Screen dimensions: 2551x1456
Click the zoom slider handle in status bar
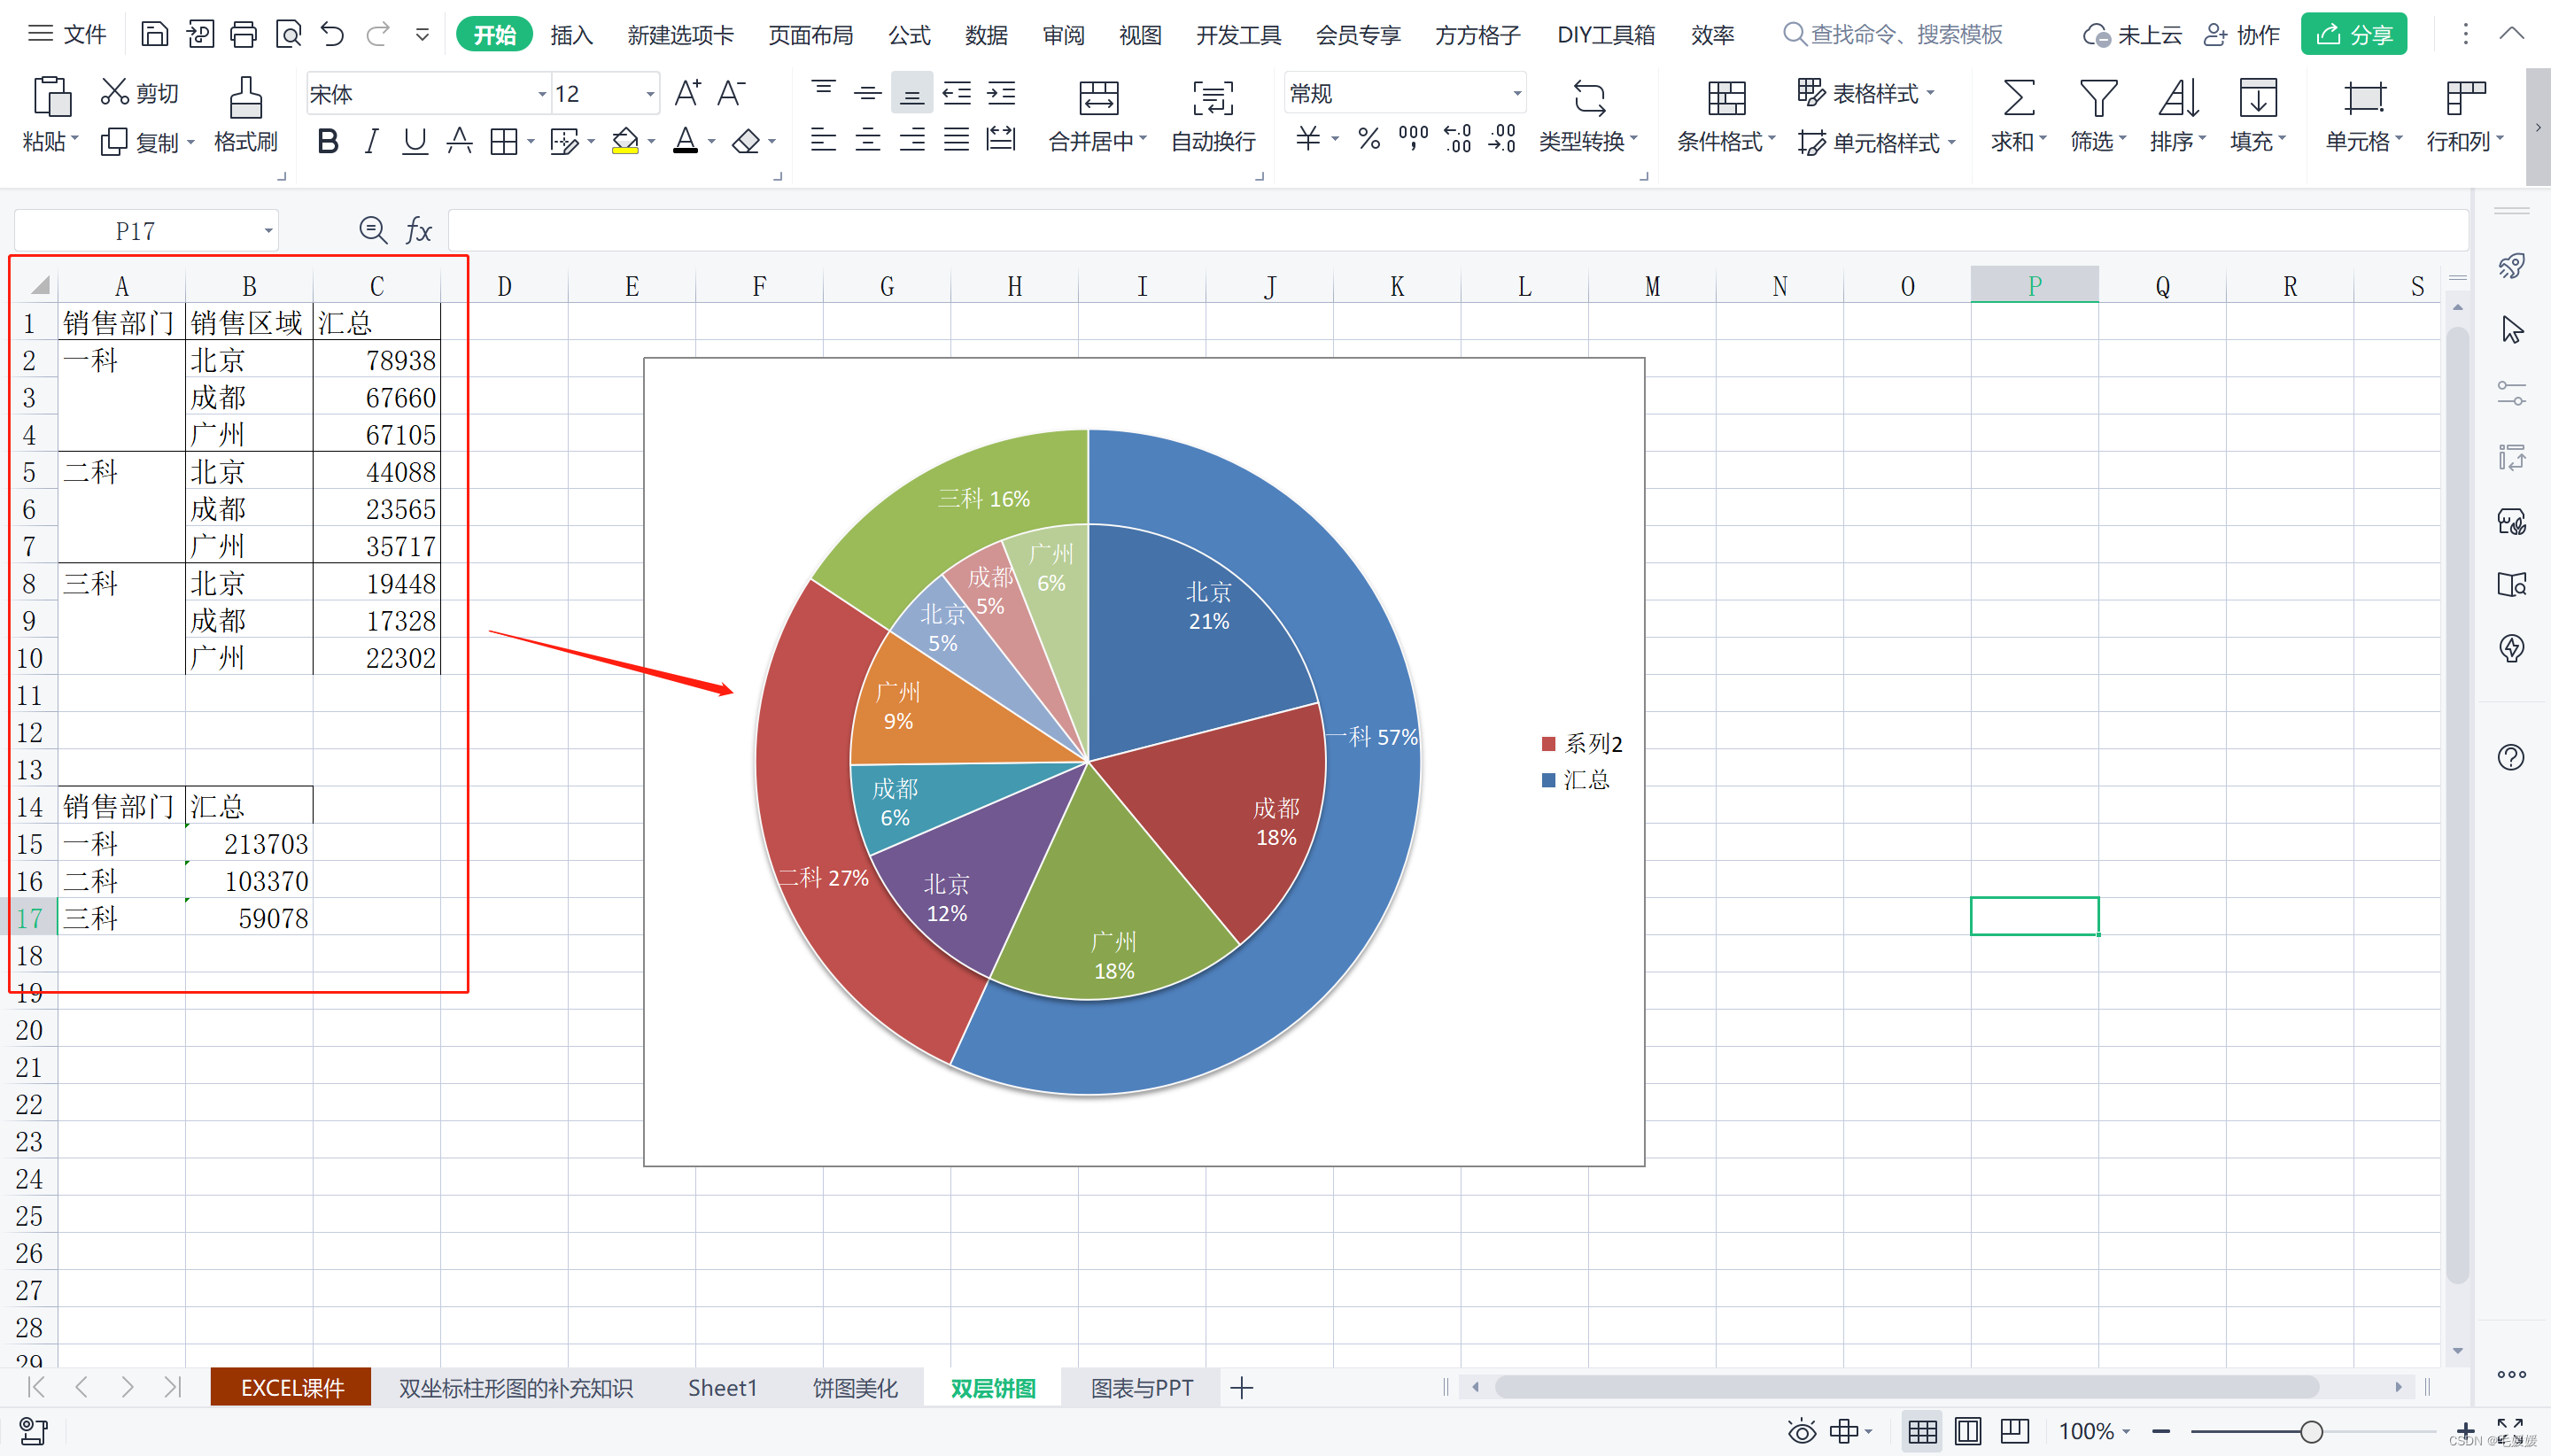coord(2310,1431)
